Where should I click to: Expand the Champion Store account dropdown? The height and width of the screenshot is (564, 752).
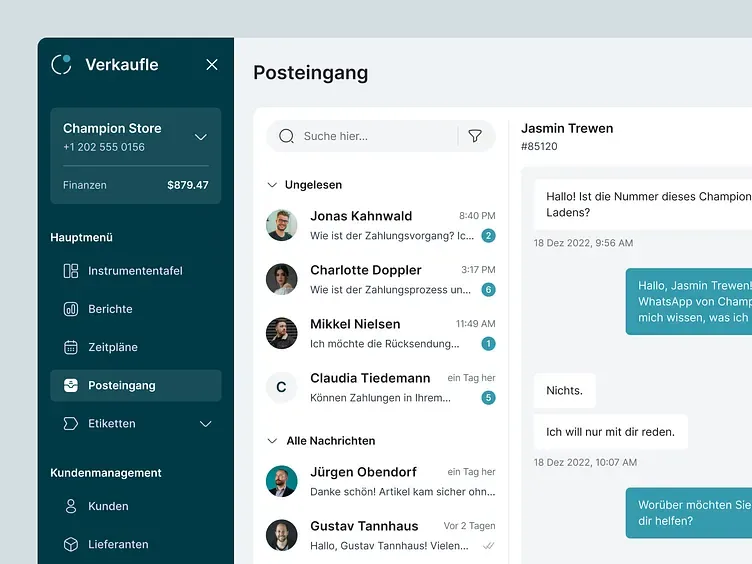coord(200,137)
